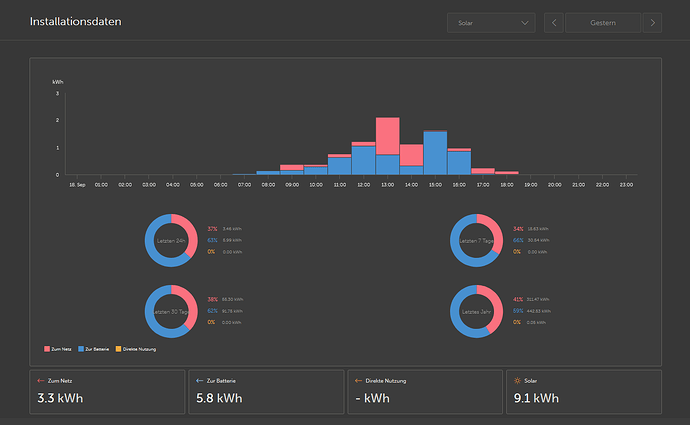The height and width of the screenshot is (425, 690).
Task: Click red arrow icon next to Zum Netz
Action: (x=41, y=381)
